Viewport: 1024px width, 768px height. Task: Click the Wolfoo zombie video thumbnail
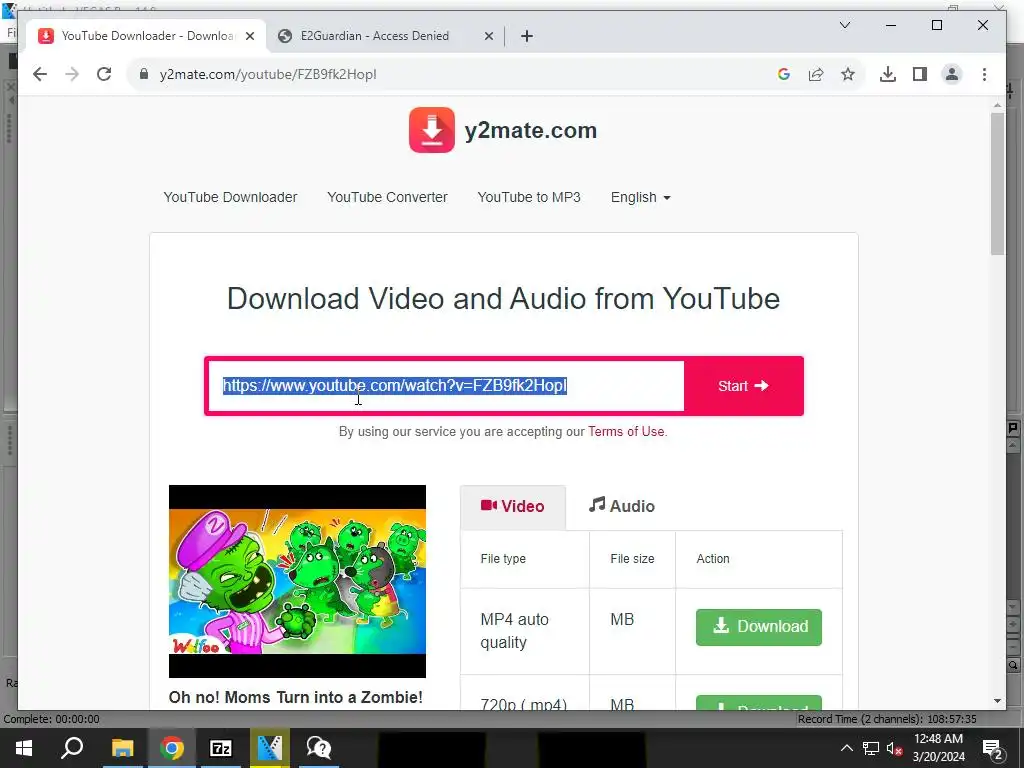(297, 581)
